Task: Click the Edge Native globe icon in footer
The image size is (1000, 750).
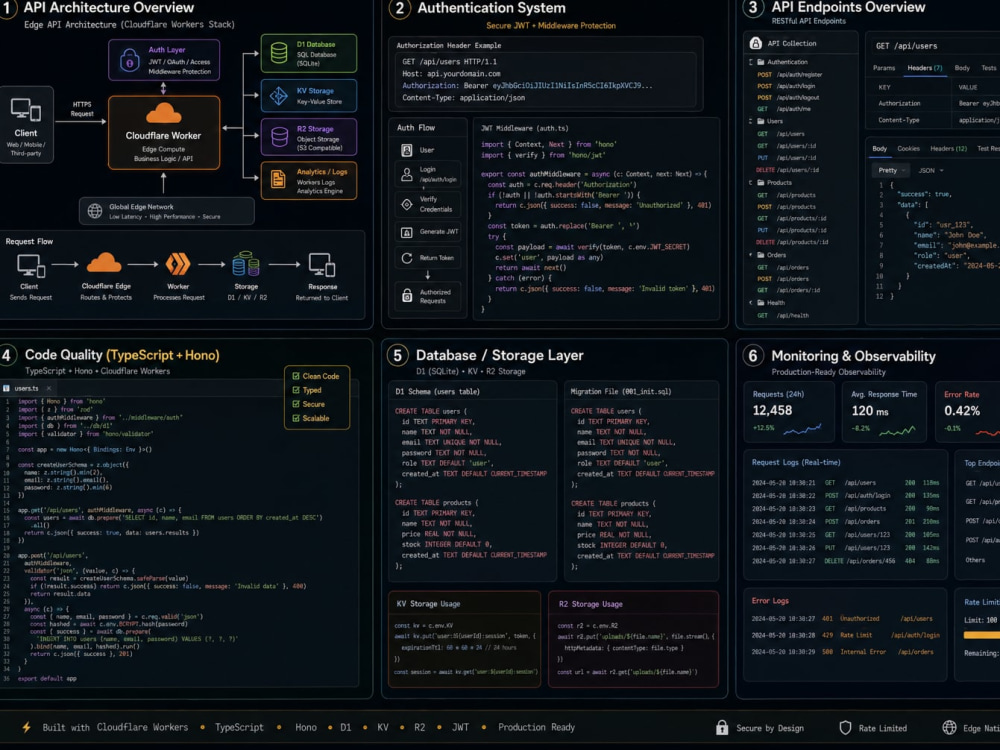Action: click(950, 728)
